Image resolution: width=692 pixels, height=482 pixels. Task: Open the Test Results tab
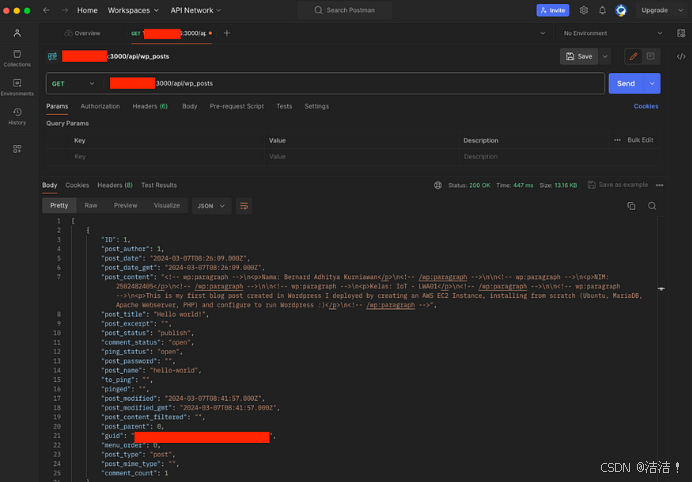[159, 185]
